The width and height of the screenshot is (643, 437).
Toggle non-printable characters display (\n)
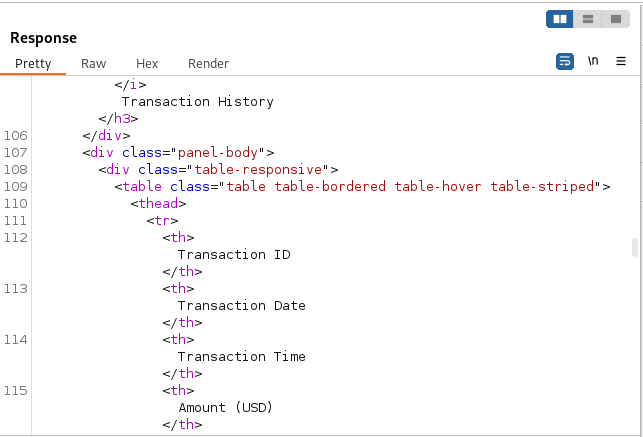[593, 61]
